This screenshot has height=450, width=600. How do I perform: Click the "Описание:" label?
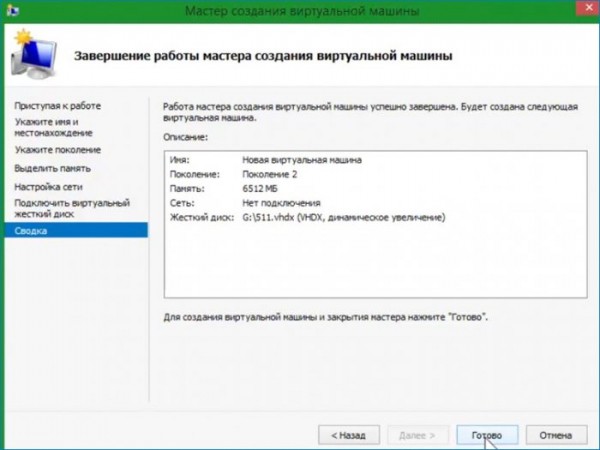pos(186,137)
